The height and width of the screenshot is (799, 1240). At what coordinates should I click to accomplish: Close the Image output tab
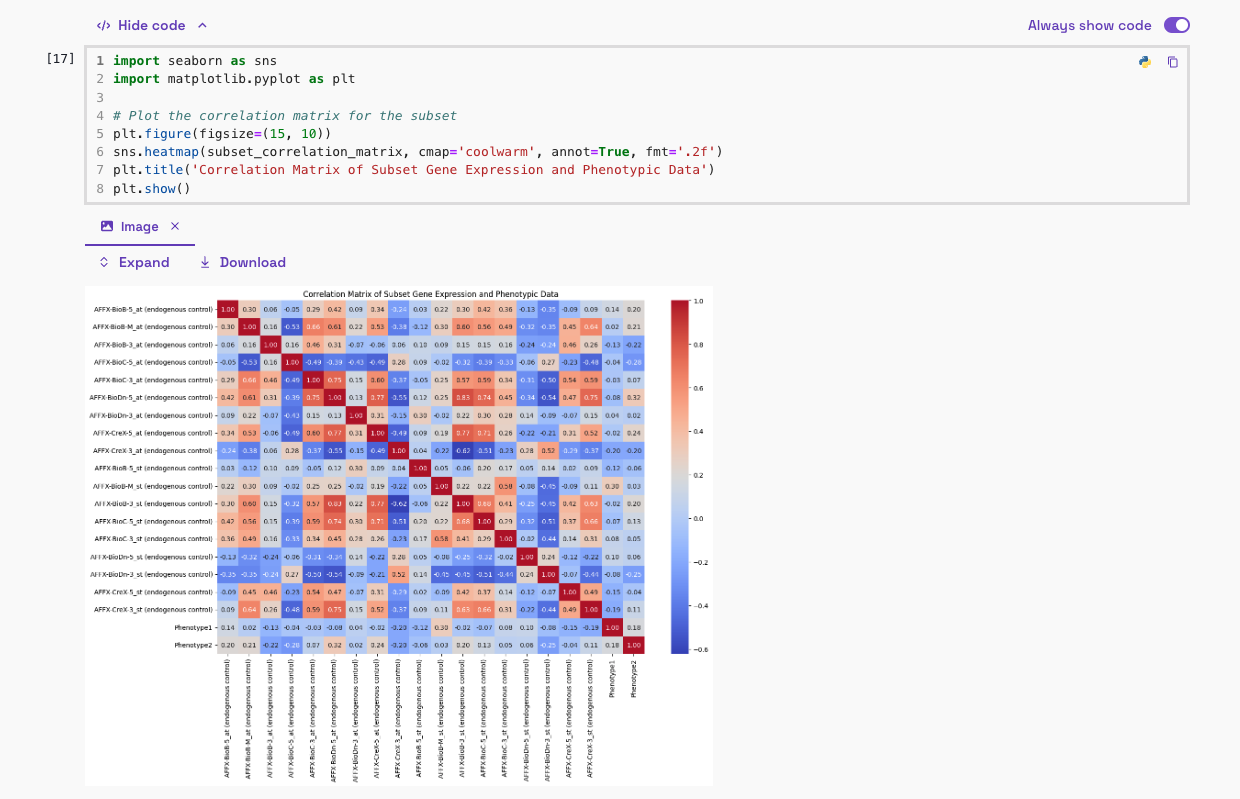[x=175, y=227]
